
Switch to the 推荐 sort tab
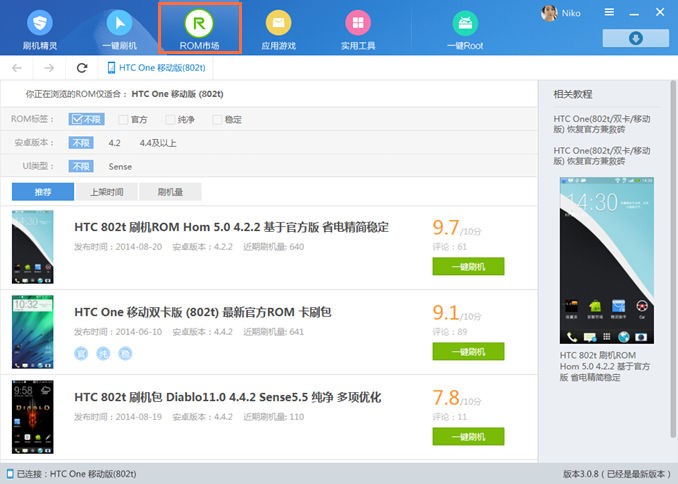tap(43, 192)
